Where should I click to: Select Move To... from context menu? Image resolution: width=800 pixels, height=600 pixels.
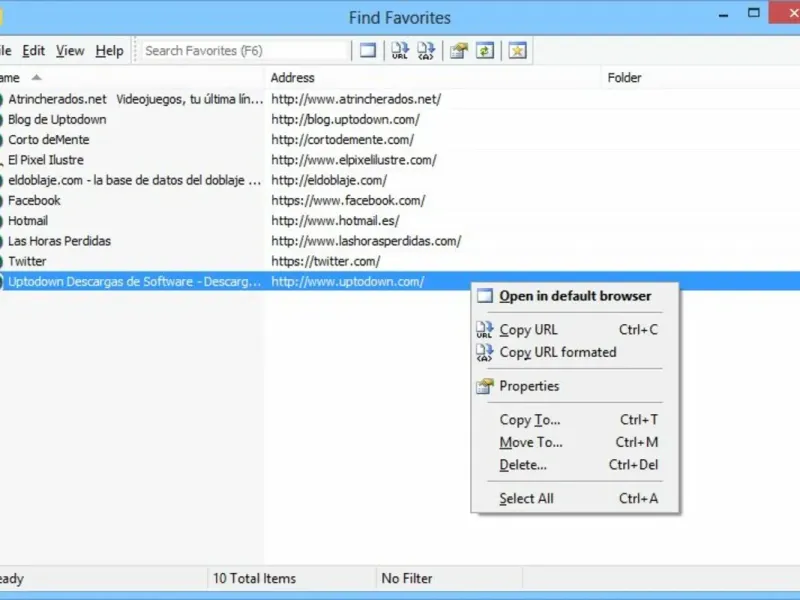(575, 442)
